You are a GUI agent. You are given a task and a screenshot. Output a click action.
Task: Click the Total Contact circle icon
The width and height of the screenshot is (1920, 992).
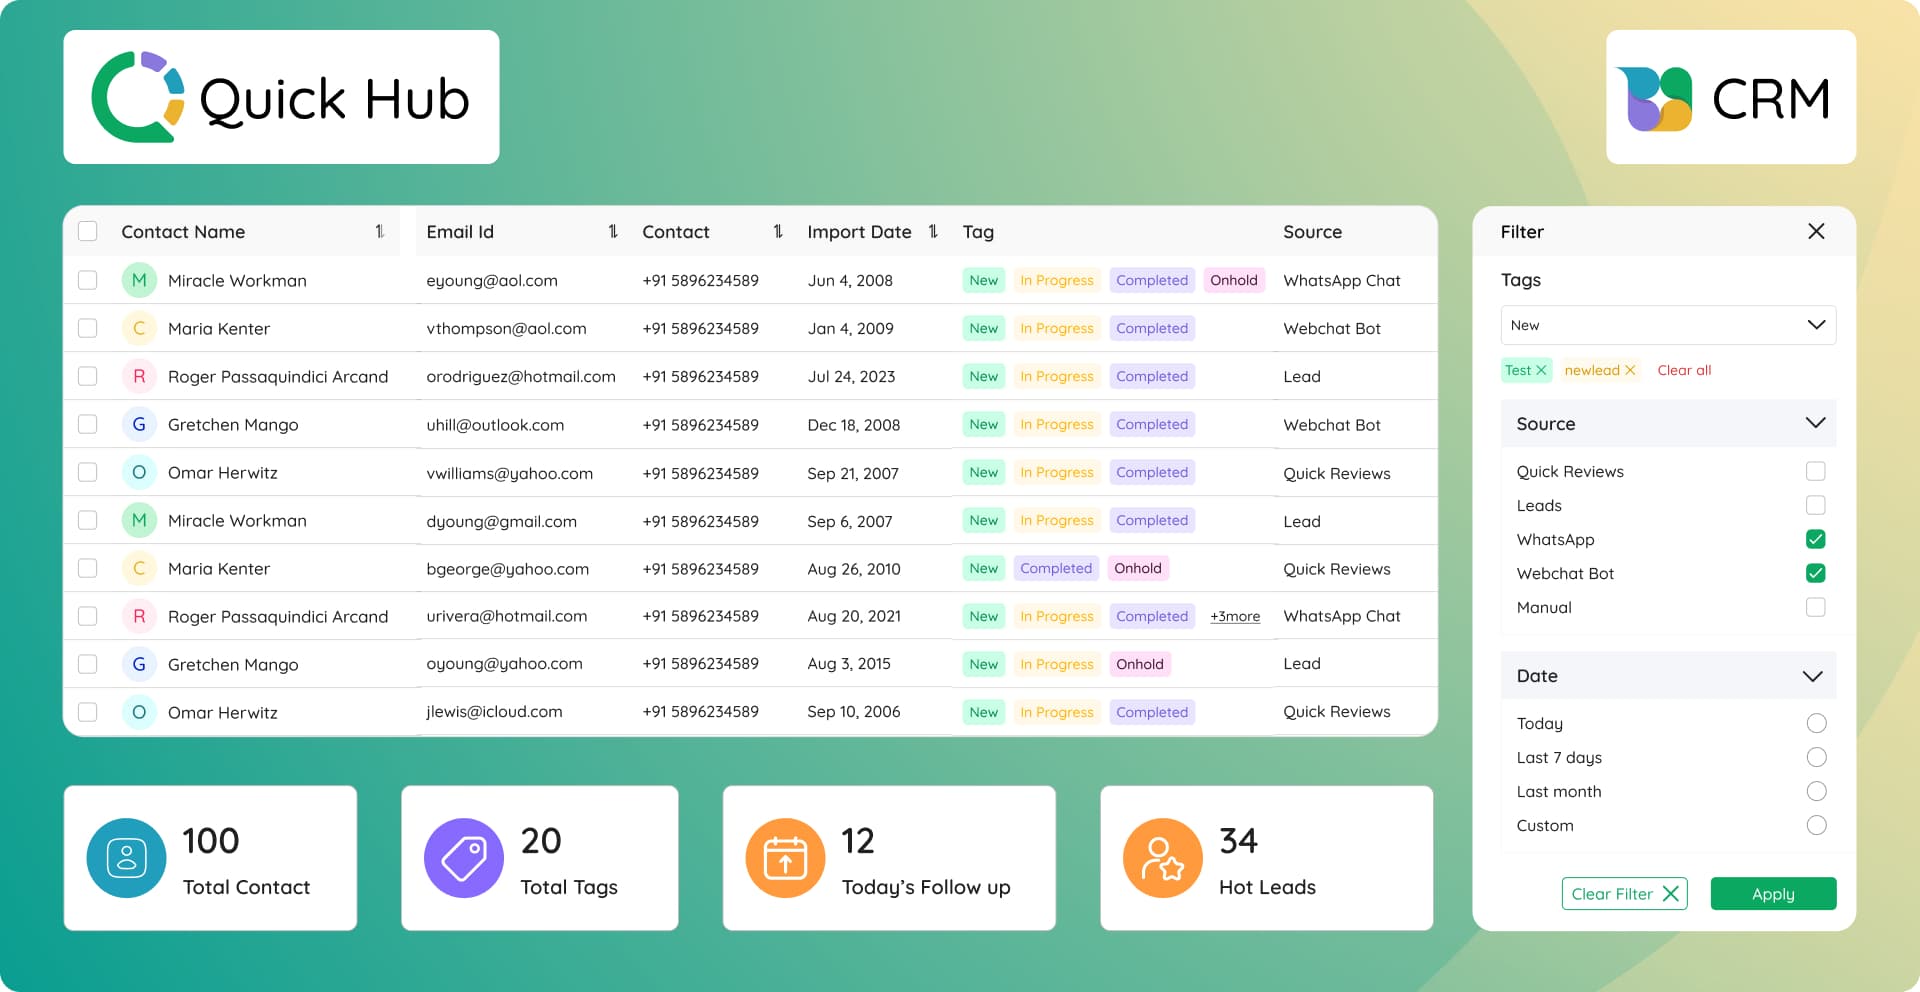125,857
